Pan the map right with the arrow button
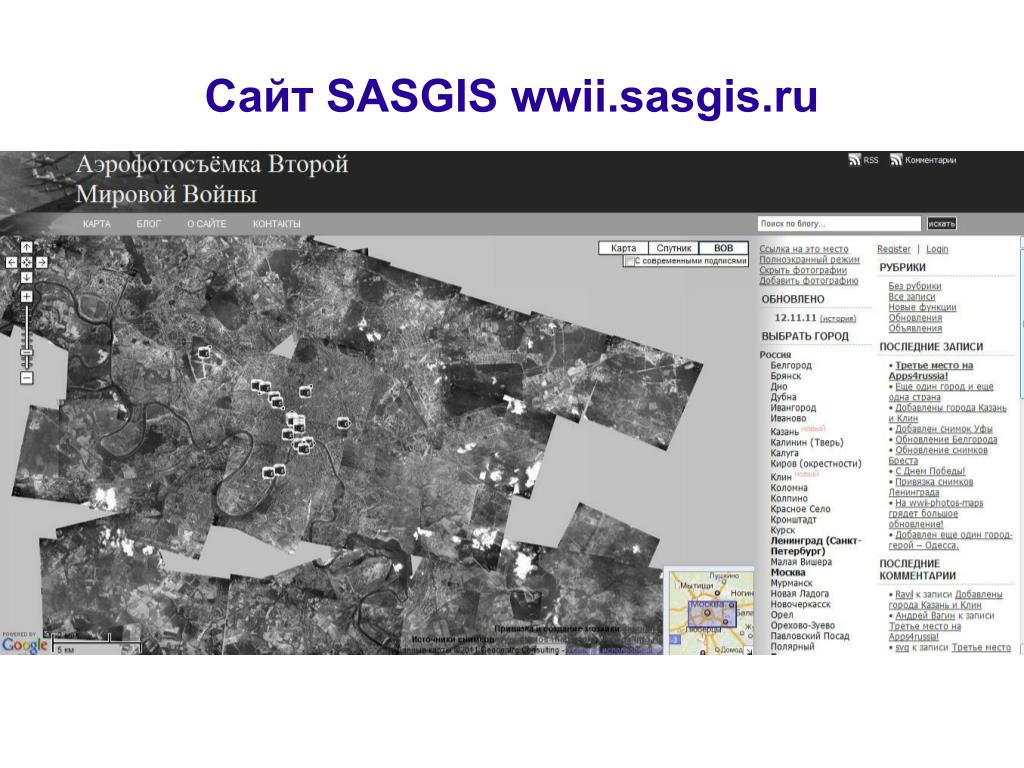 [41, 262]
